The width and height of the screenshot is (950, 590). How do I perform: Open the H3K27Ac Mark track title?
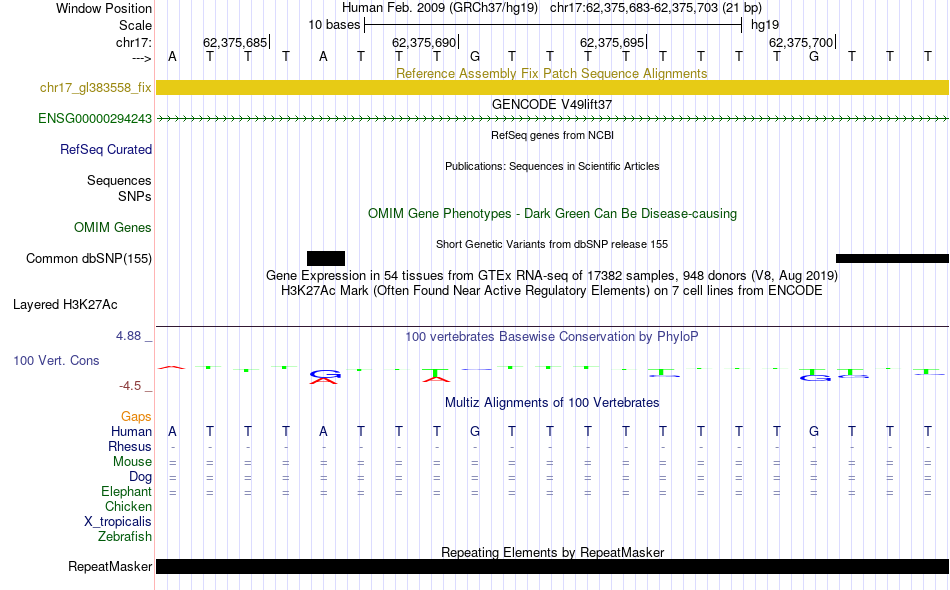[x=552, y=291]
